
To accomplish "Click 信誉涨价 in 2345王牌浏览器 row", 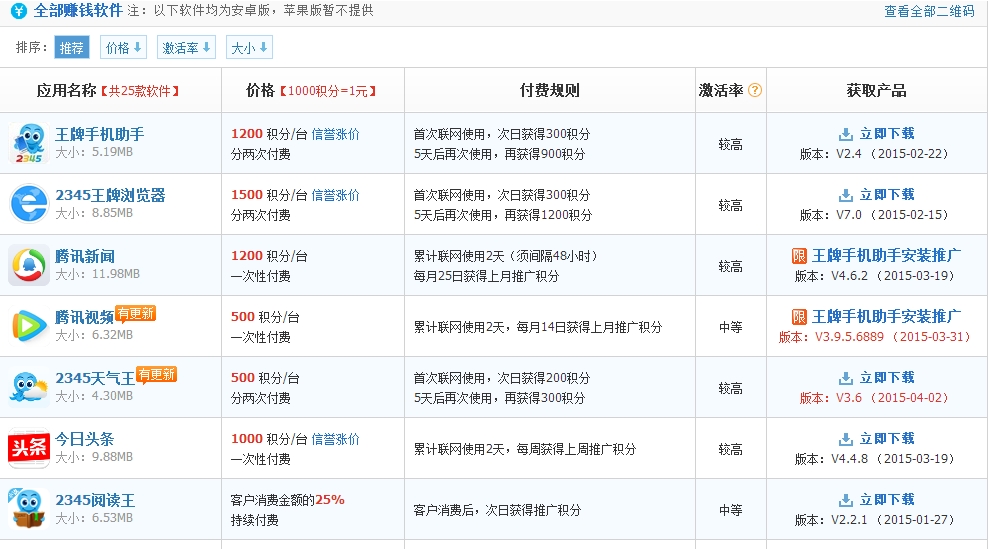I will click(x=336, y=195).
